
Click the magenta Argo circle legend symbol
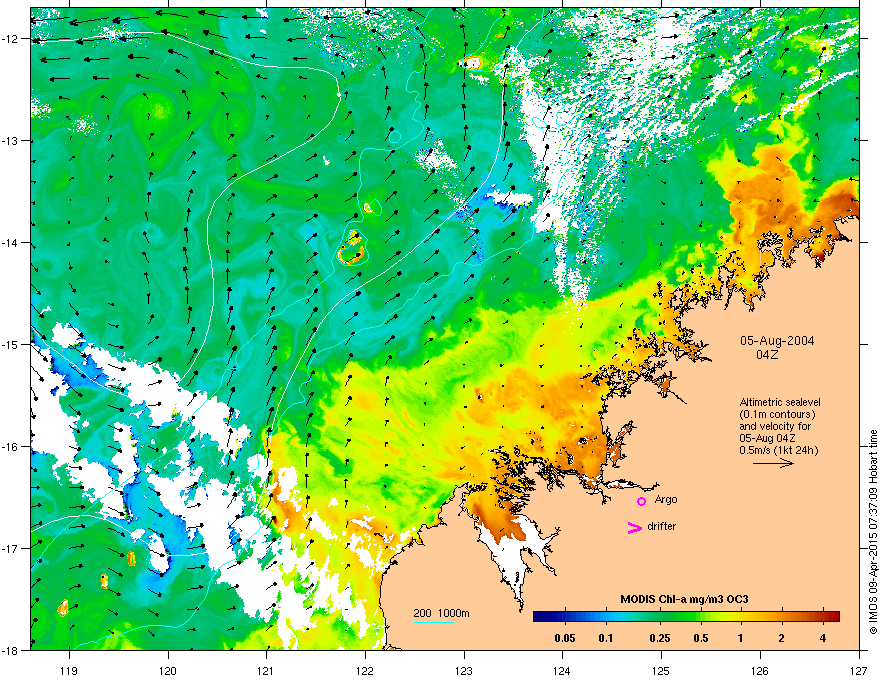coord(641,501)
